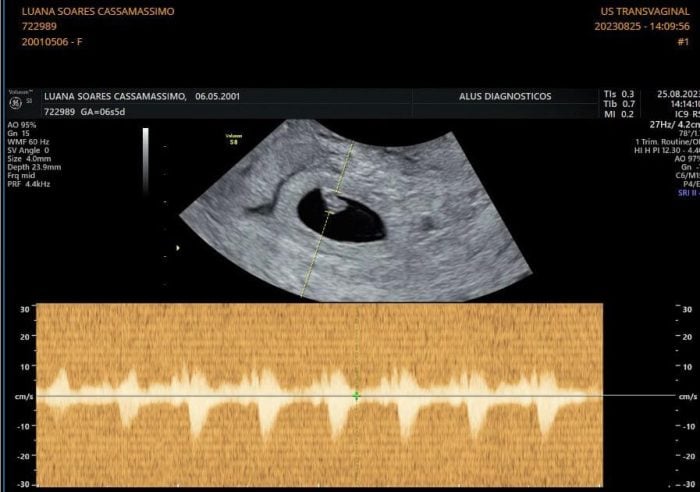Click the Voluson S8 yellow label
The width and height of the screenshot is (700, 492).
[234, 140]
